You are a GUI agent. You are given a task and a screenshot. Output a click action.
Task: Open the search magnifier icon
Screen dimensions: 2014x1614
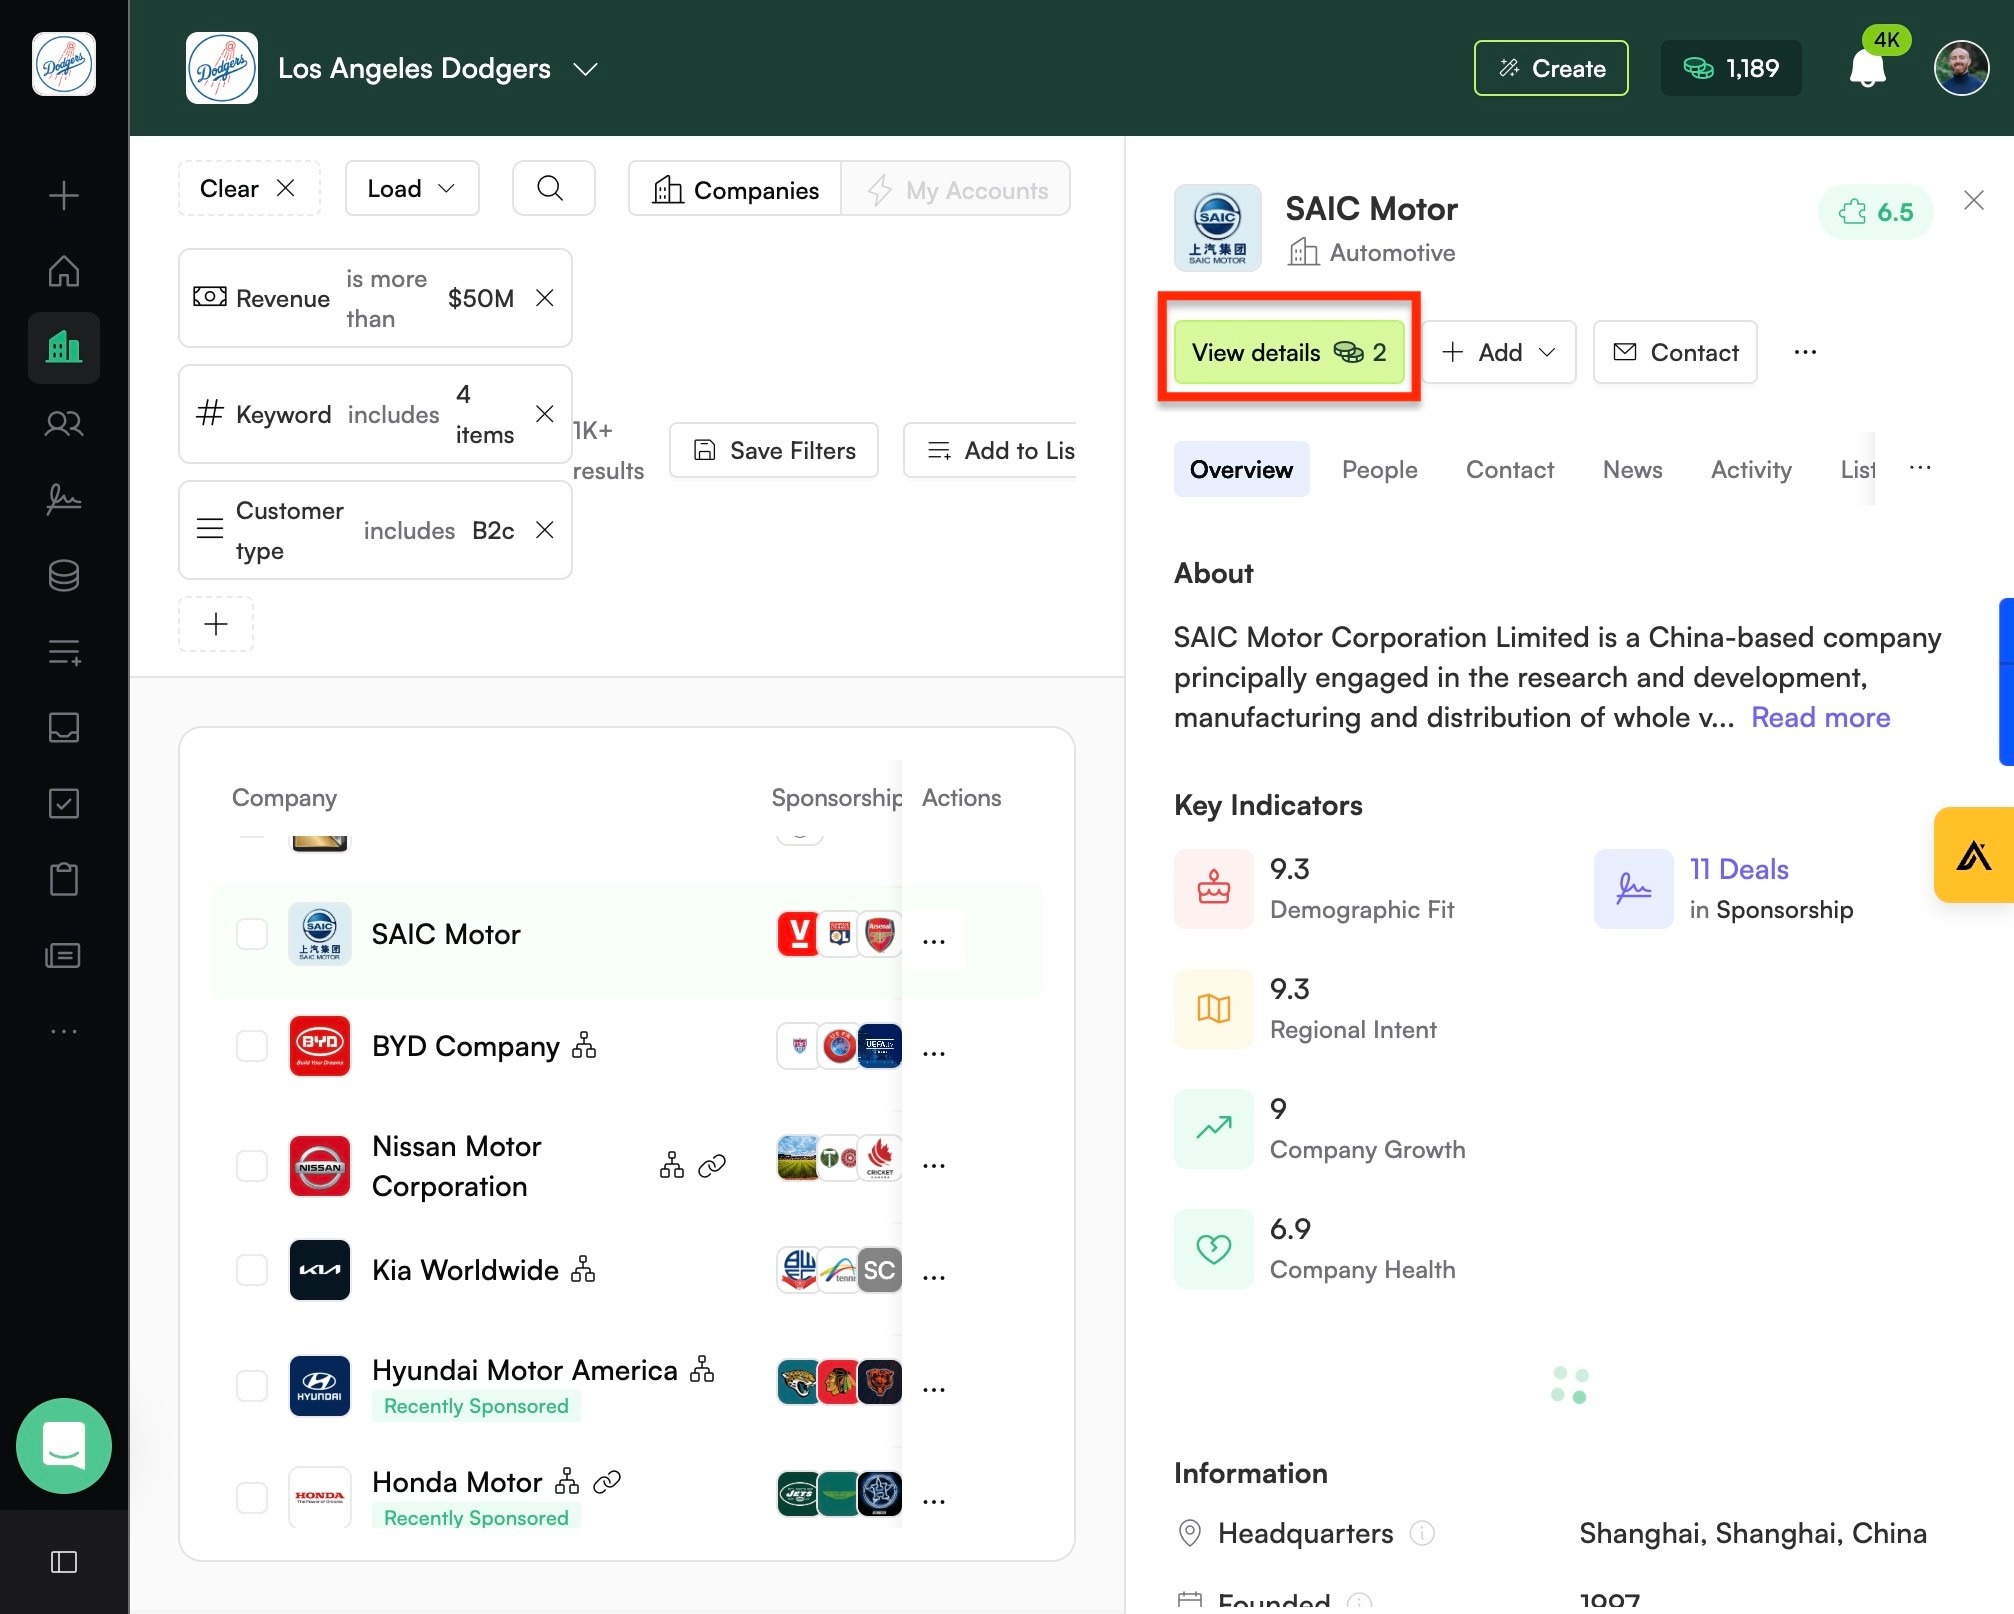click(x=553, y=188)
